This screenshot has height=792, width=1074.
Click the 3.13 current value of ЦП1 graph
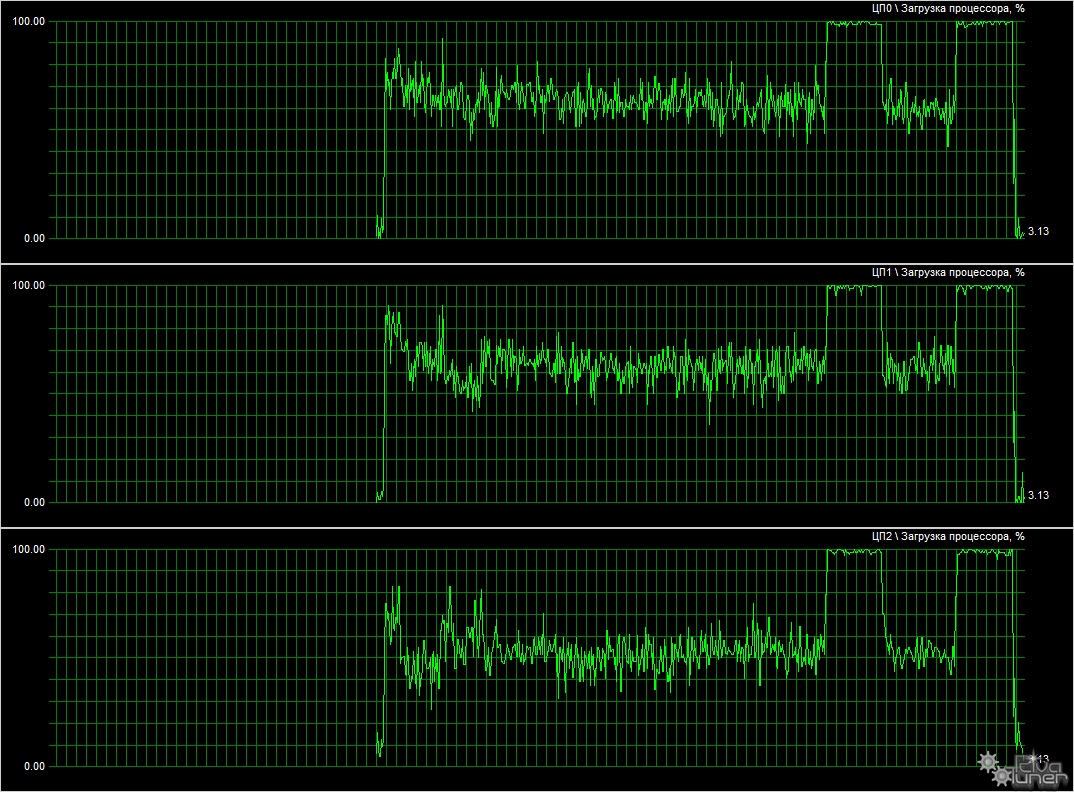point(1038,495)
